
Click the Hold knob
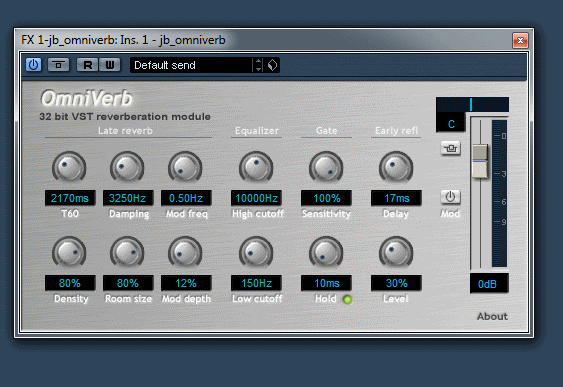(x=326, y=253)
